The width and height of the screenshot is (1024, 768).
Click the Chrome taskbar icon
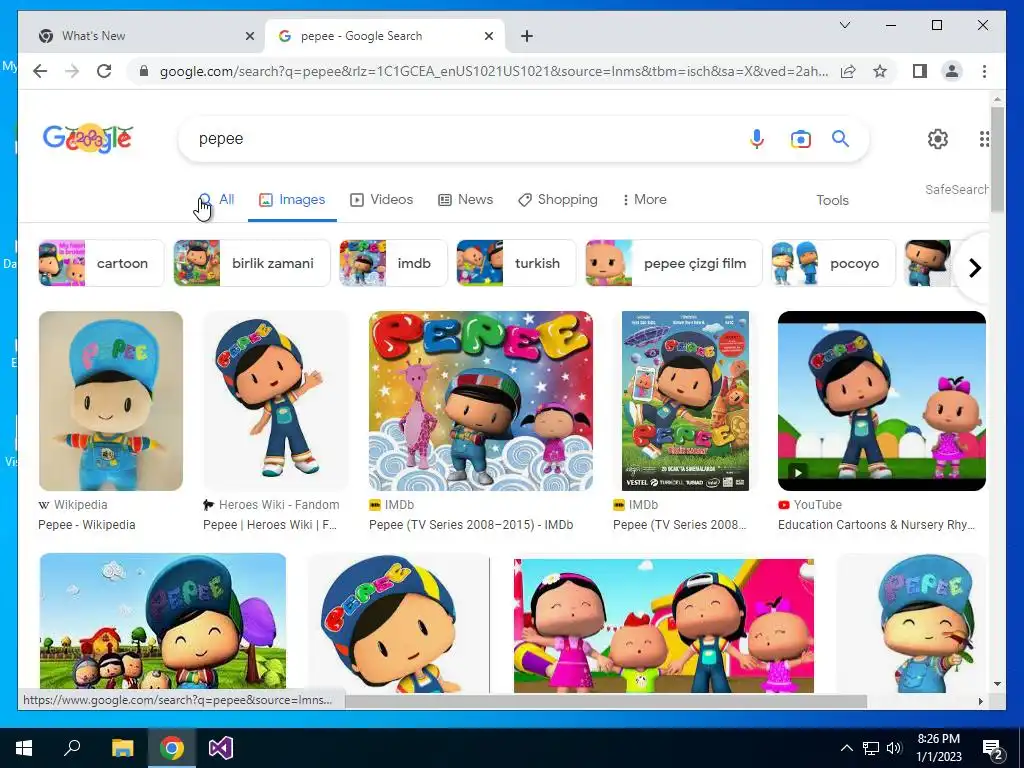(172, 748)
